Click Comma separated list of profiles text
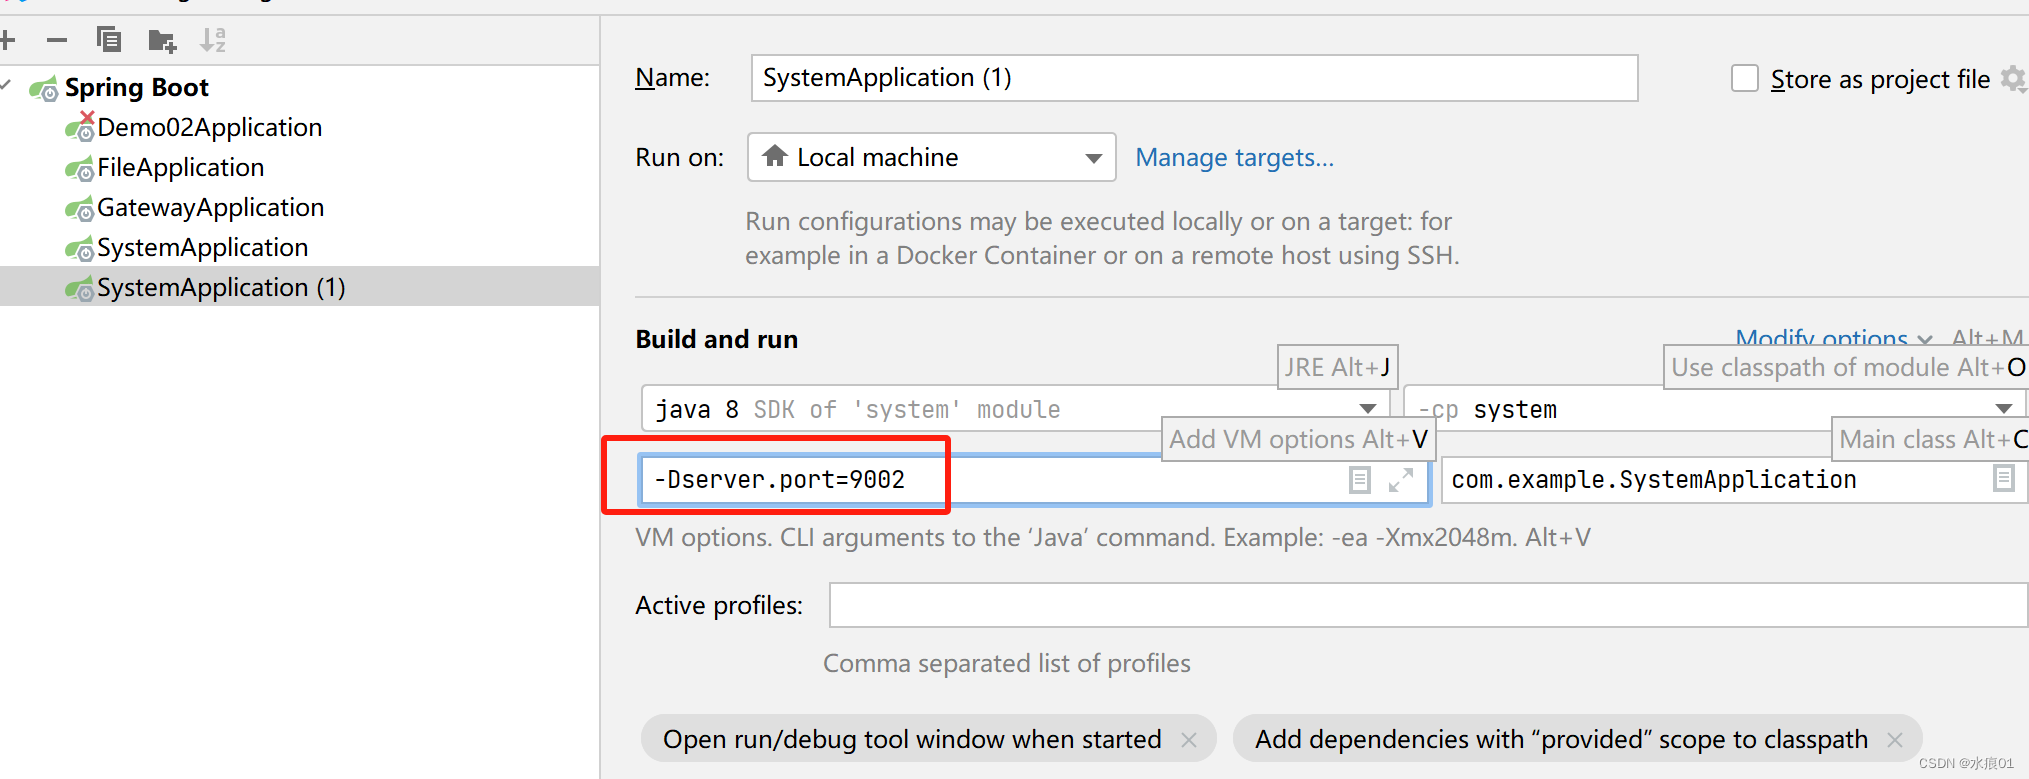2029x779 pixels. pos(1007,663)
